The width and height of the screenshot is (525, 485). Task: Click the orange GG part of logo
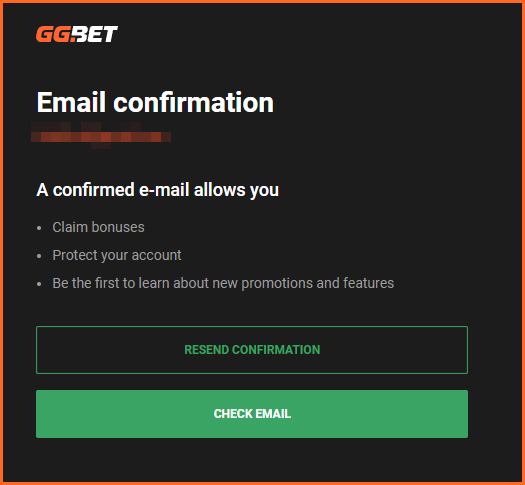click(x=54, y=34)
